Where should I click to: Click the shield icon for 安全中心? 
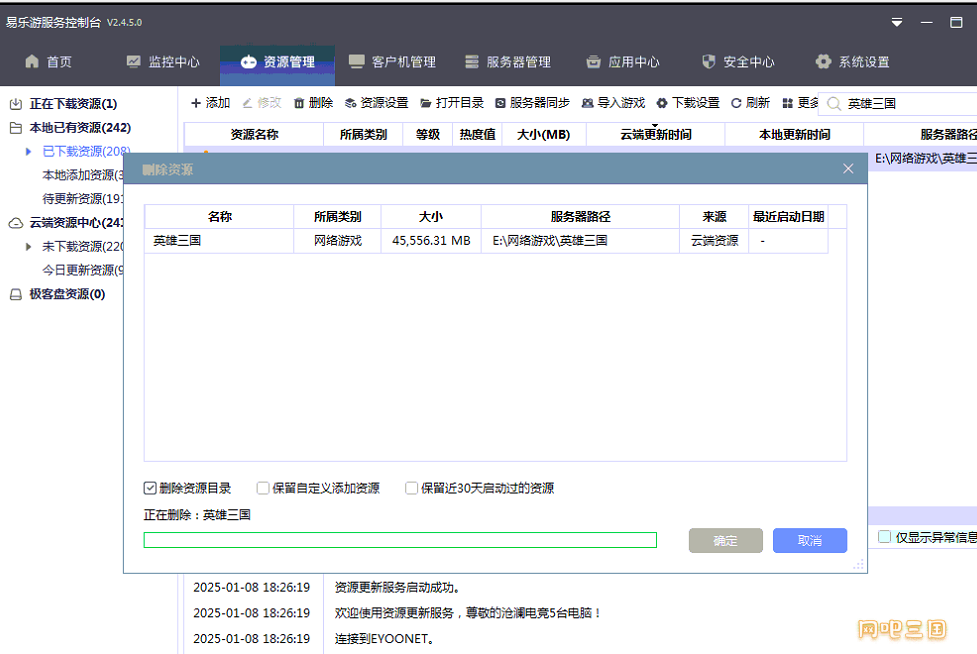[x=708, y=62]
